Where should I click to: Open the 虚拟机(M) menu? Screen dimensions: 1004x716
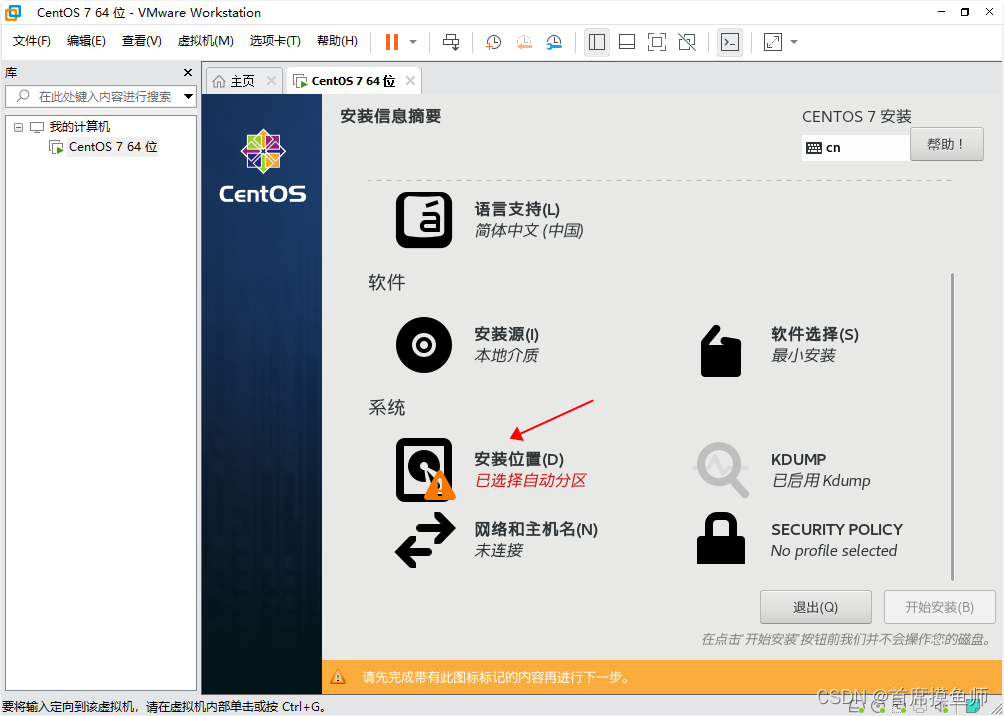(206, 41)
